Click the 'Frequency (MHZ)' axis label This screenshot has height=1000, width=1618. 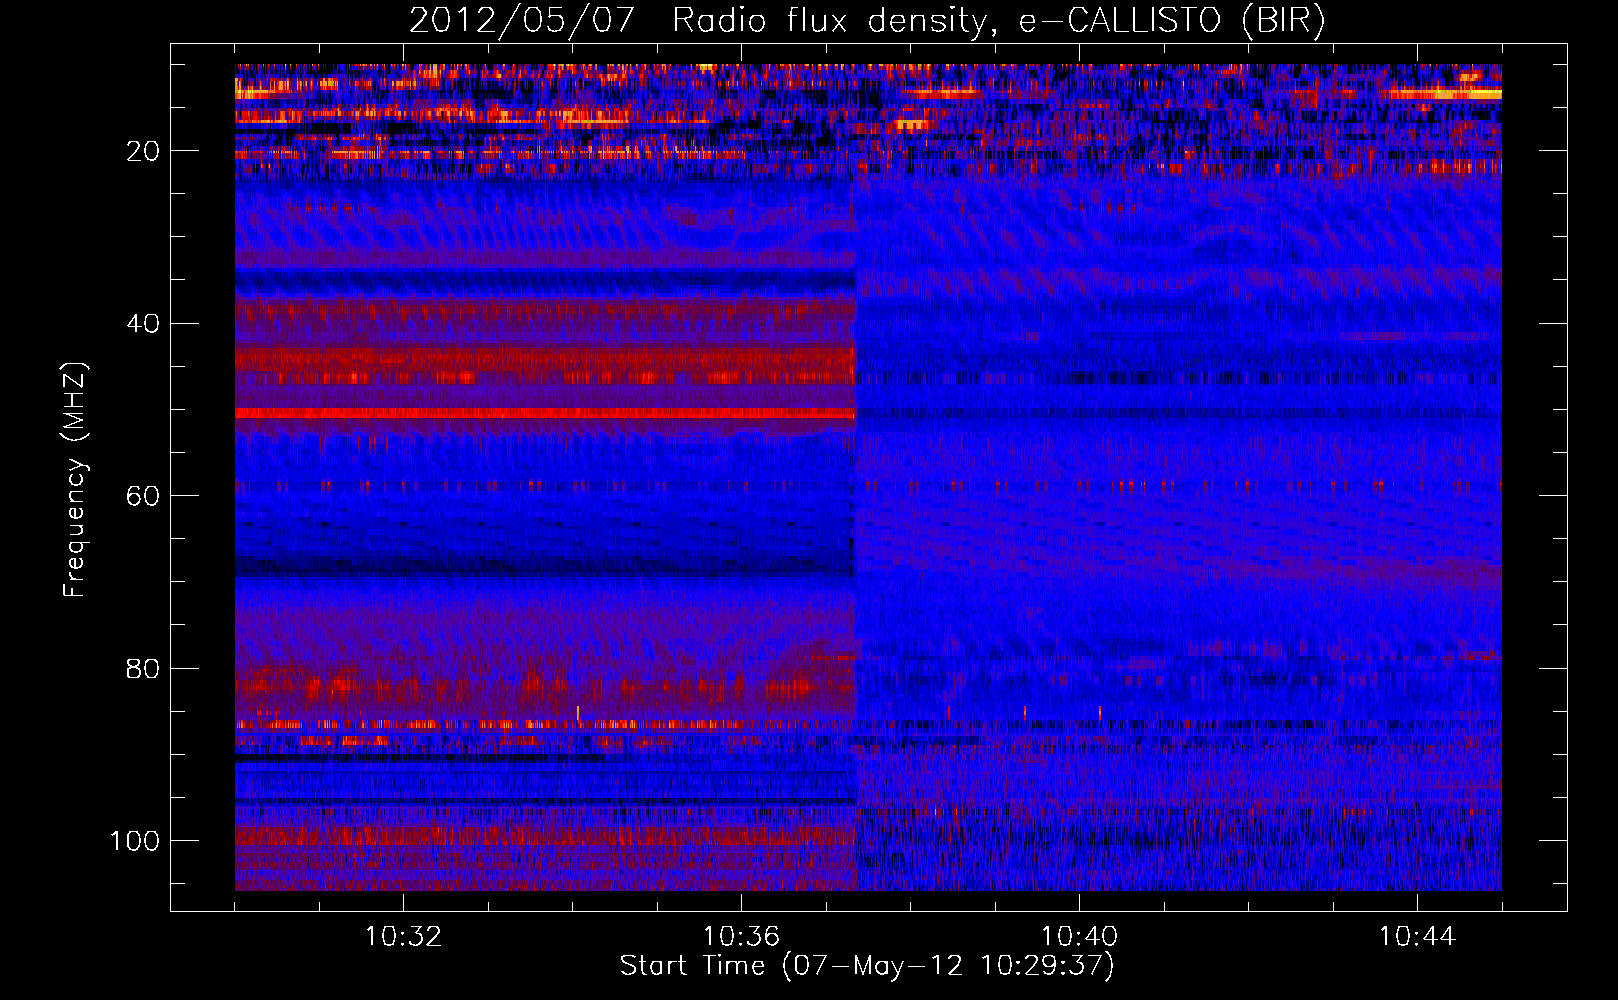(x=75, y=480)
